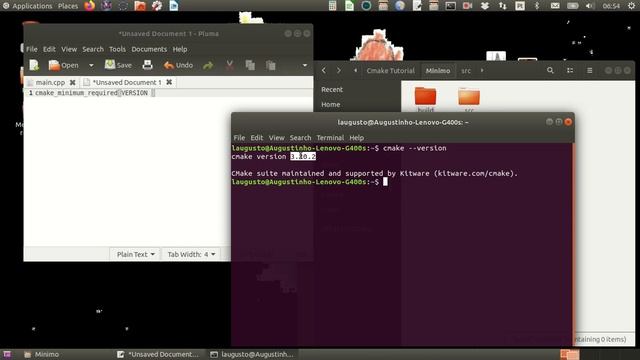Expand the Pluma toolbar overflow arrow
The height and width of the screenshot is (360, 640).
tap(304, 65)
